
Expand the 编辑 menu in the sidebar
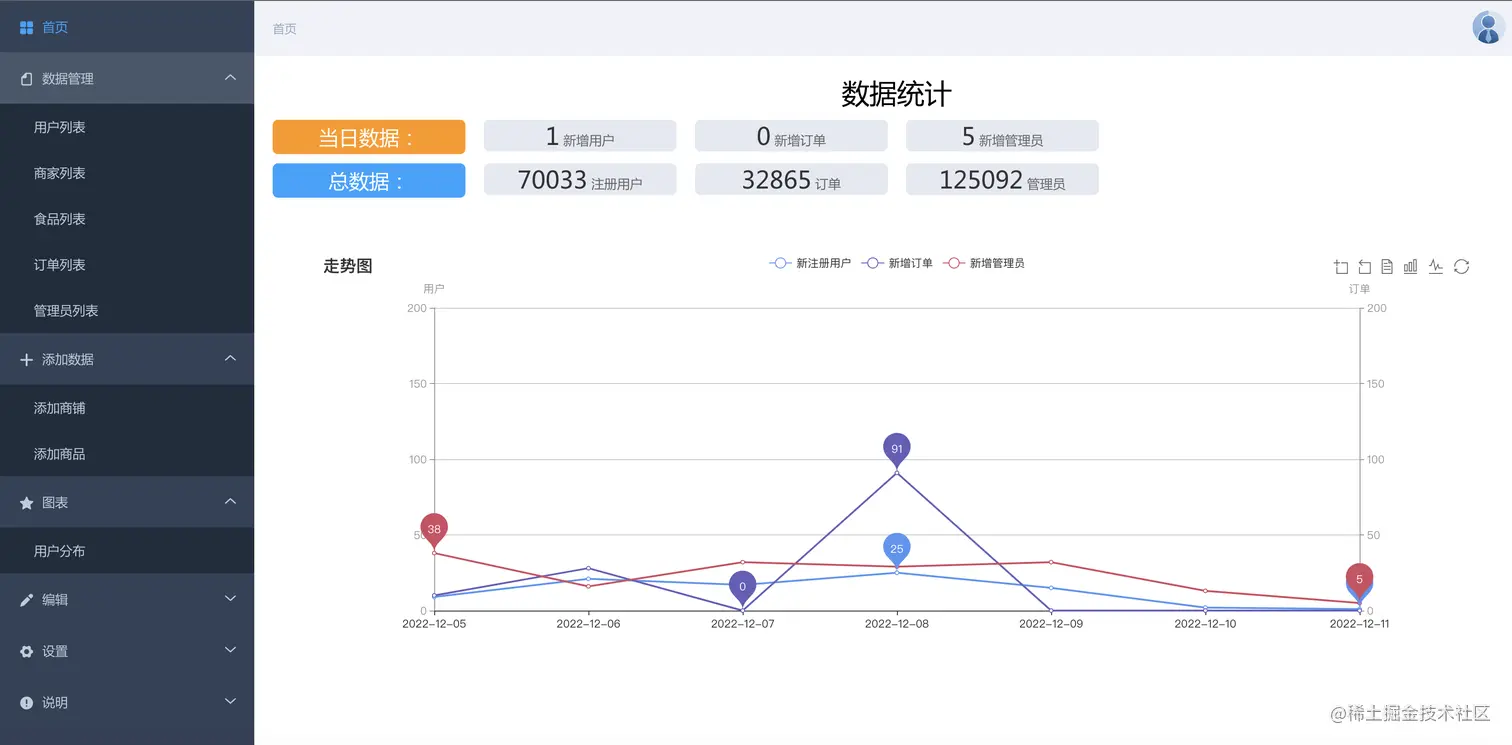[127, 598]
